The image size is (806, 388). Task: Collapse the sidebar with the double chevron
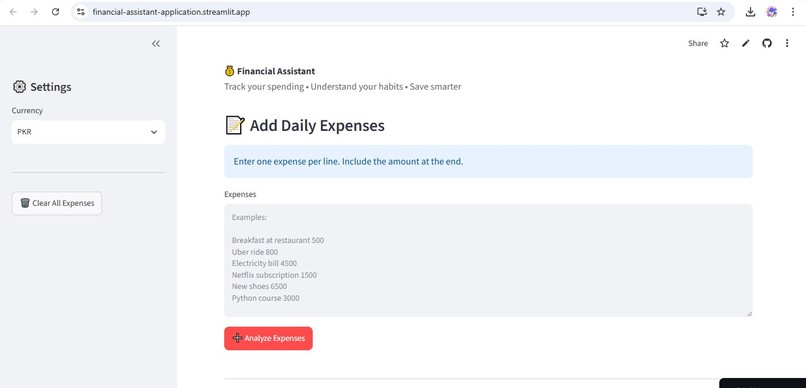[x=156, y=44]
